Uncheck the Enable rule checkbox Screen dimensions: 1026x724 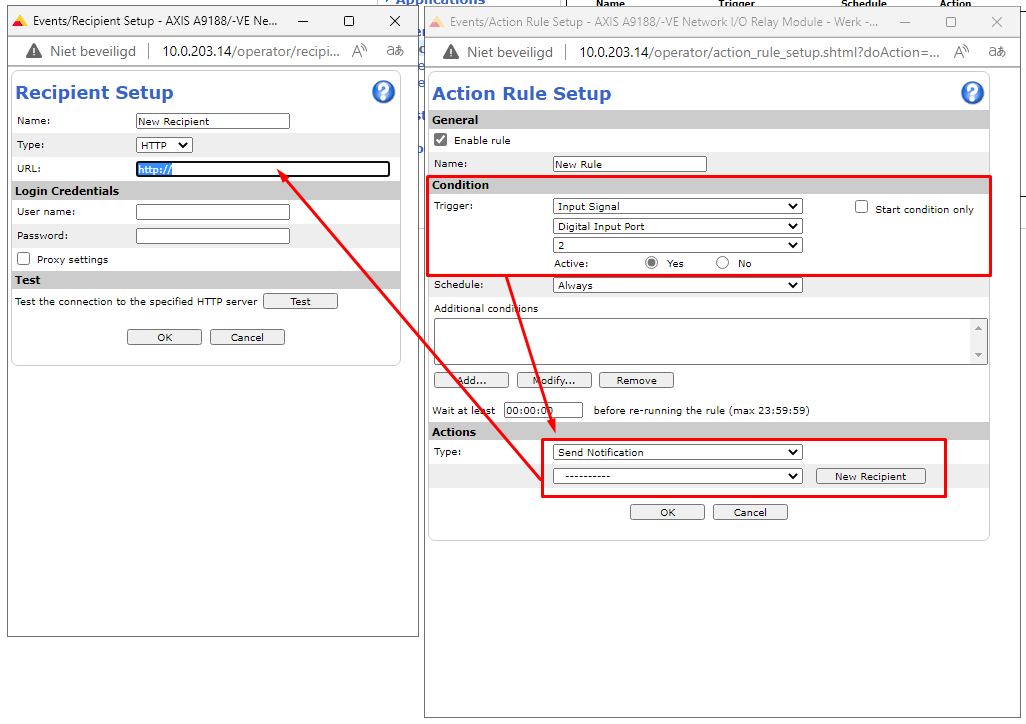[440, 139]
